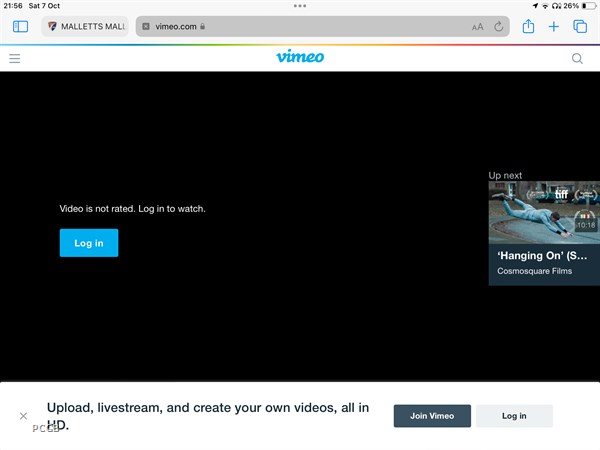This screenshot has height=450, width=600.
Task: Open the Vimeo hamburger menu
Action: point(15,59)
